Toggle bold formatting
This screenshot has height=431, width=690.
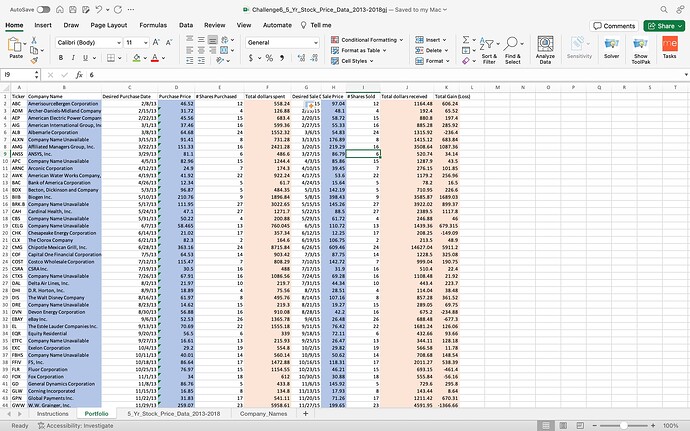(x=61, y=58)
